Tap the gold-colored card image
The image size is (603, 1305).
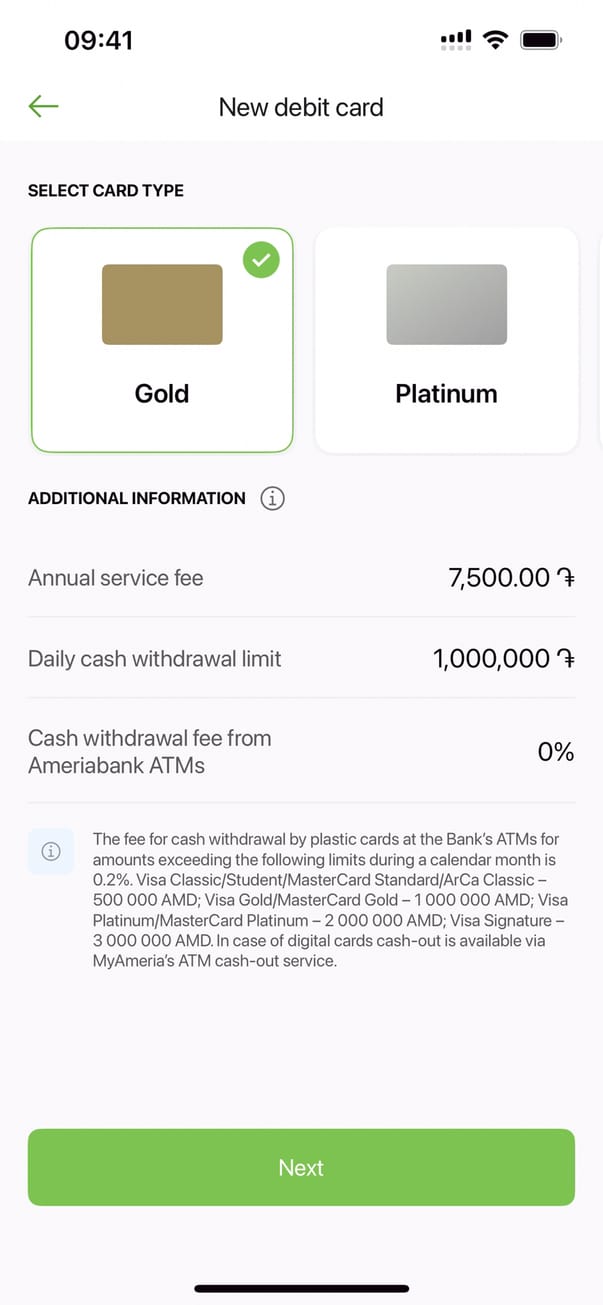point(162,304)
